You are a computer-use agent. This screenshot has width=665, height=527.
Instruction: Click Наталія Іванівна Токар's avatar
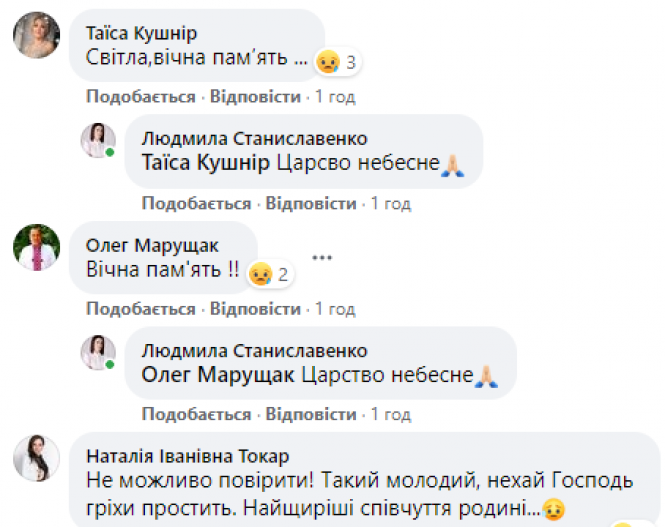[x=36, y=458]
